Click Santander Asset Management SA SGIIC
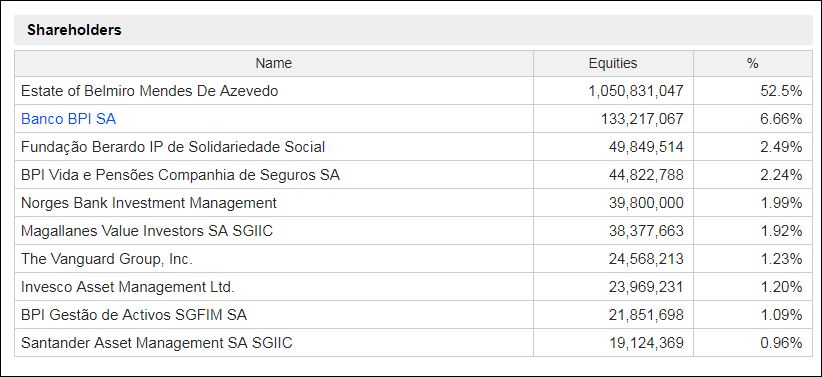This screenshot has height=377, width=822. pyautogui.click(x=157, y=343)
